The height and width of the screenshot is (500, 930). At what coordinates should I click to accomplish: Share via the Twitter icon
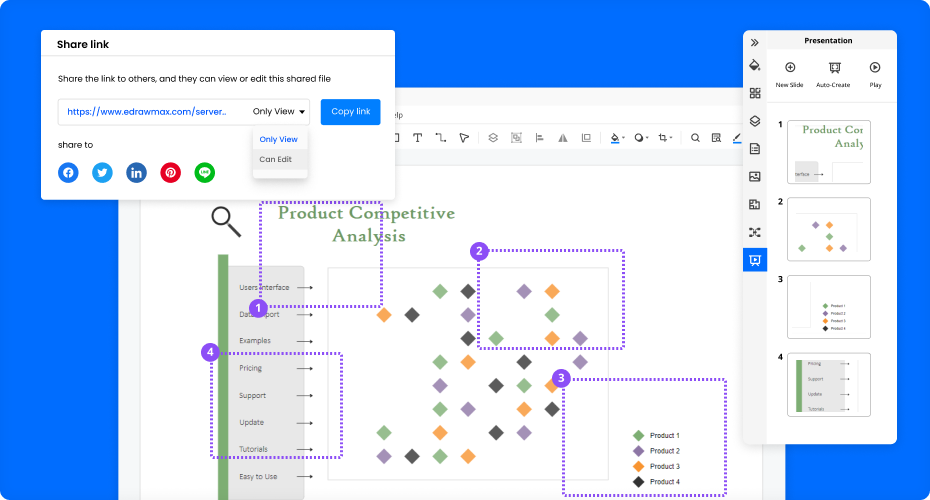pyautogui.click(x=102, y=172)
